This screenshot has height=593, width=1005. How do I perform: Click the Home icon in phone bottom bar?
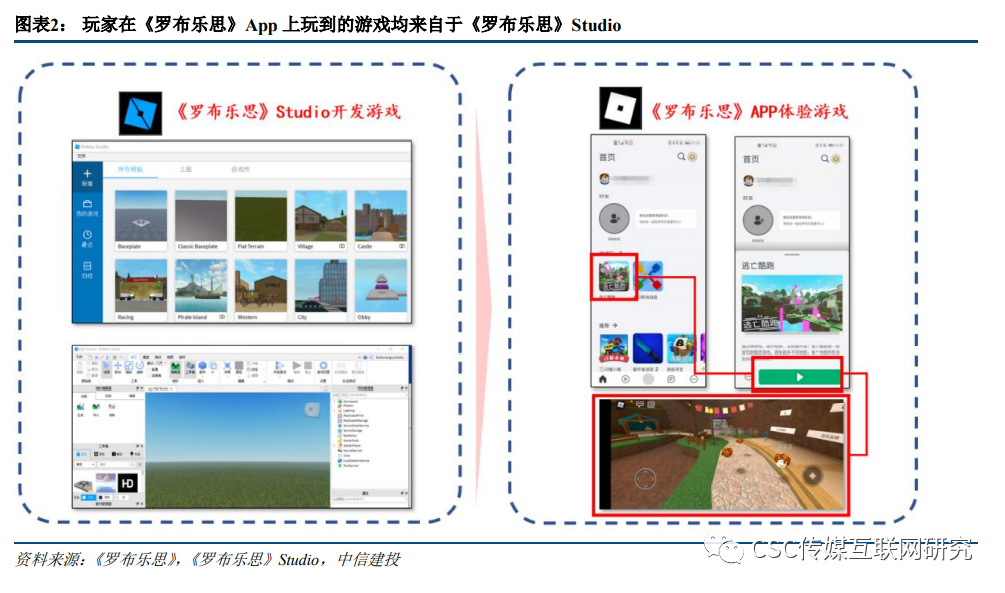point(603,380)
